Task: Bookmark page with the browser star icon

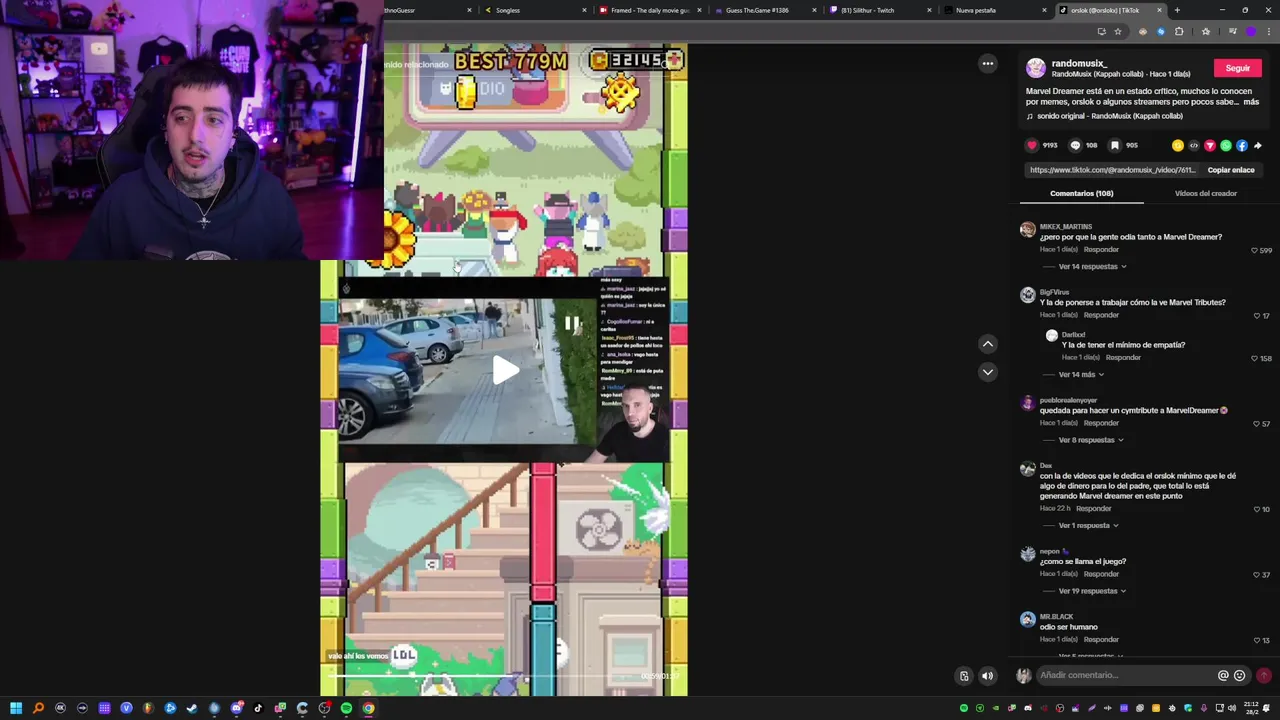Action: (1118, 31)
